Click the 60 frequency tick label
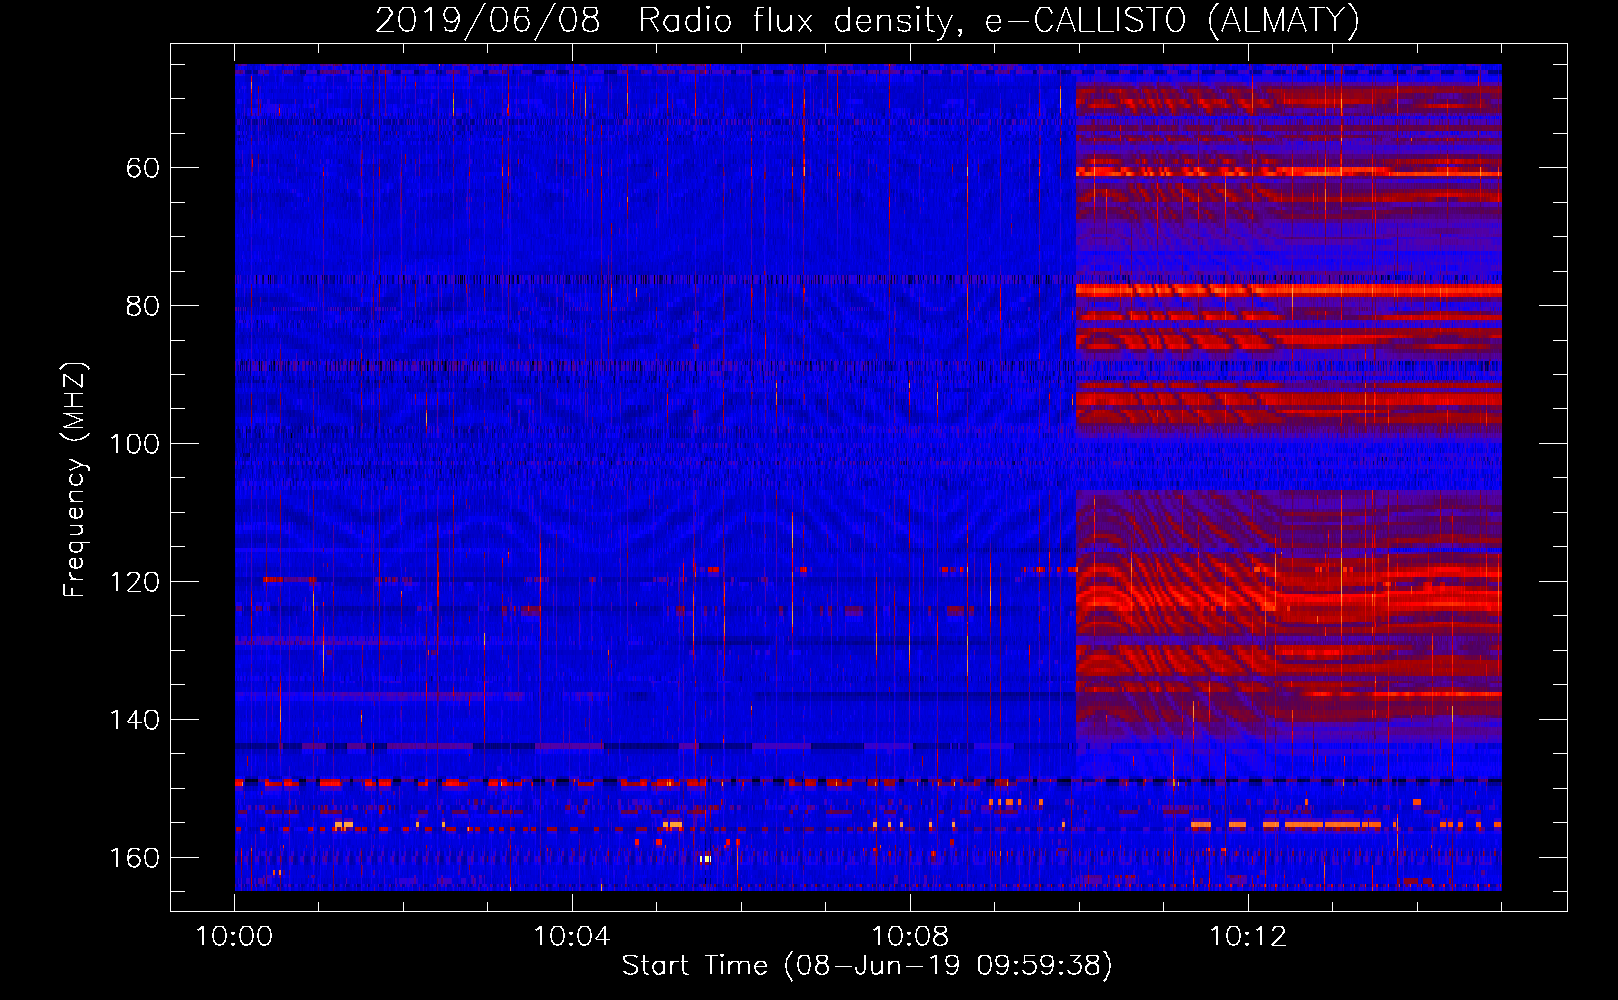 143,168
